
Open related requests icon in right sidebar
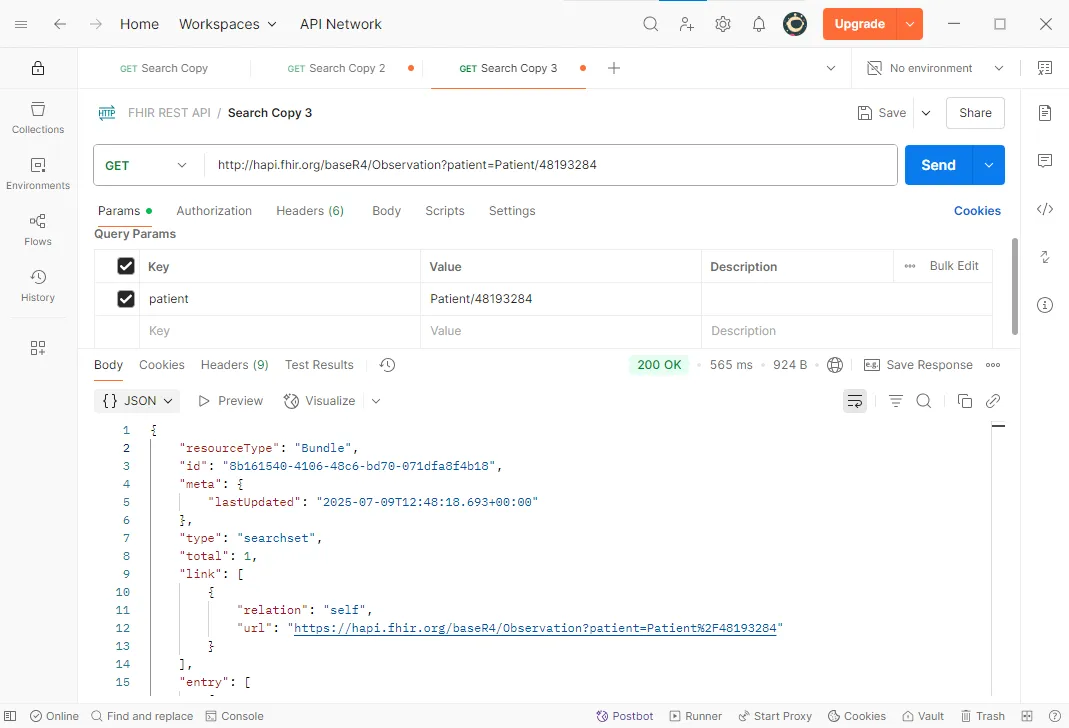click(1045, 257)
